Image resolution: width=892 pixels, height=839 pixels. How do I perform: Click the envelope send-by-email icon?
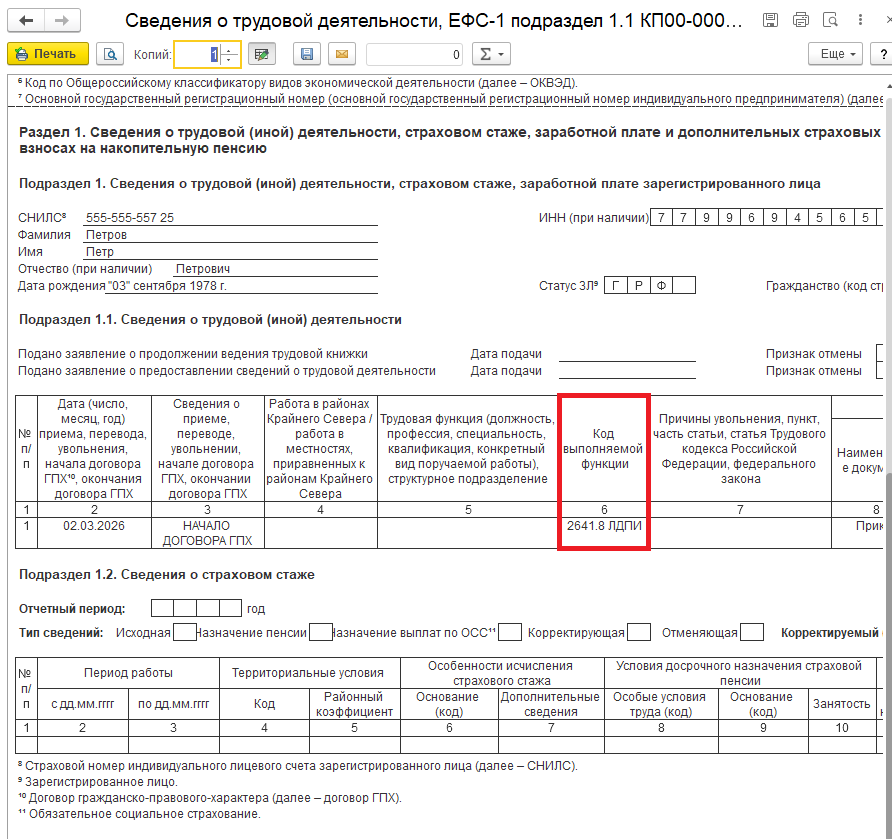coord(342,54)
